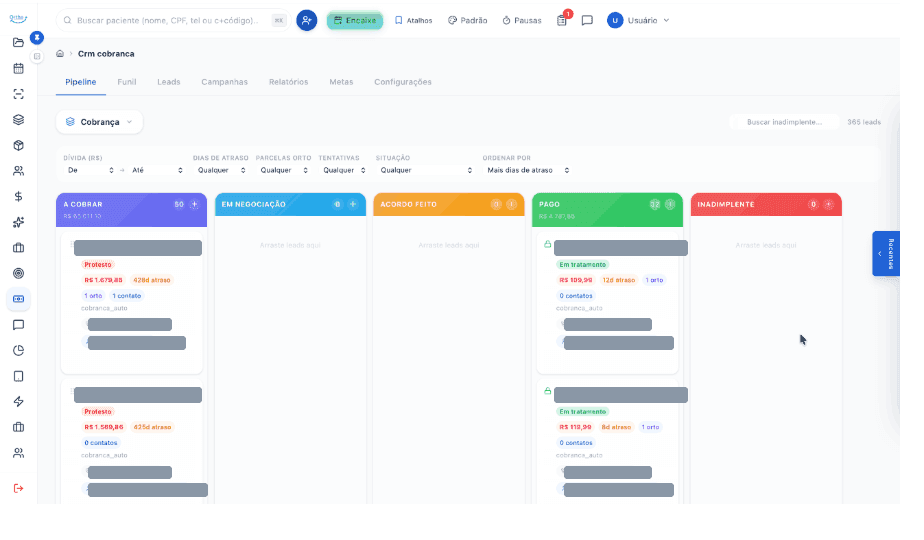Open the Dívida 'Até' maximum selector

pyautogui.click(x=157, y=170)
